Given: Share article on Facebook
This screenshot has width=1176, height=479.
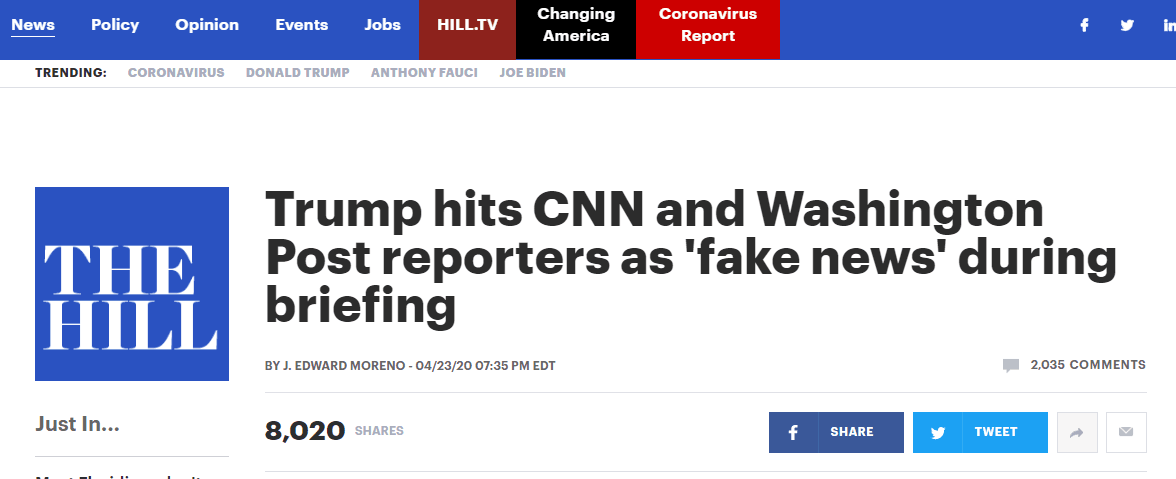Looking at the screenshot, I should 836,433.
